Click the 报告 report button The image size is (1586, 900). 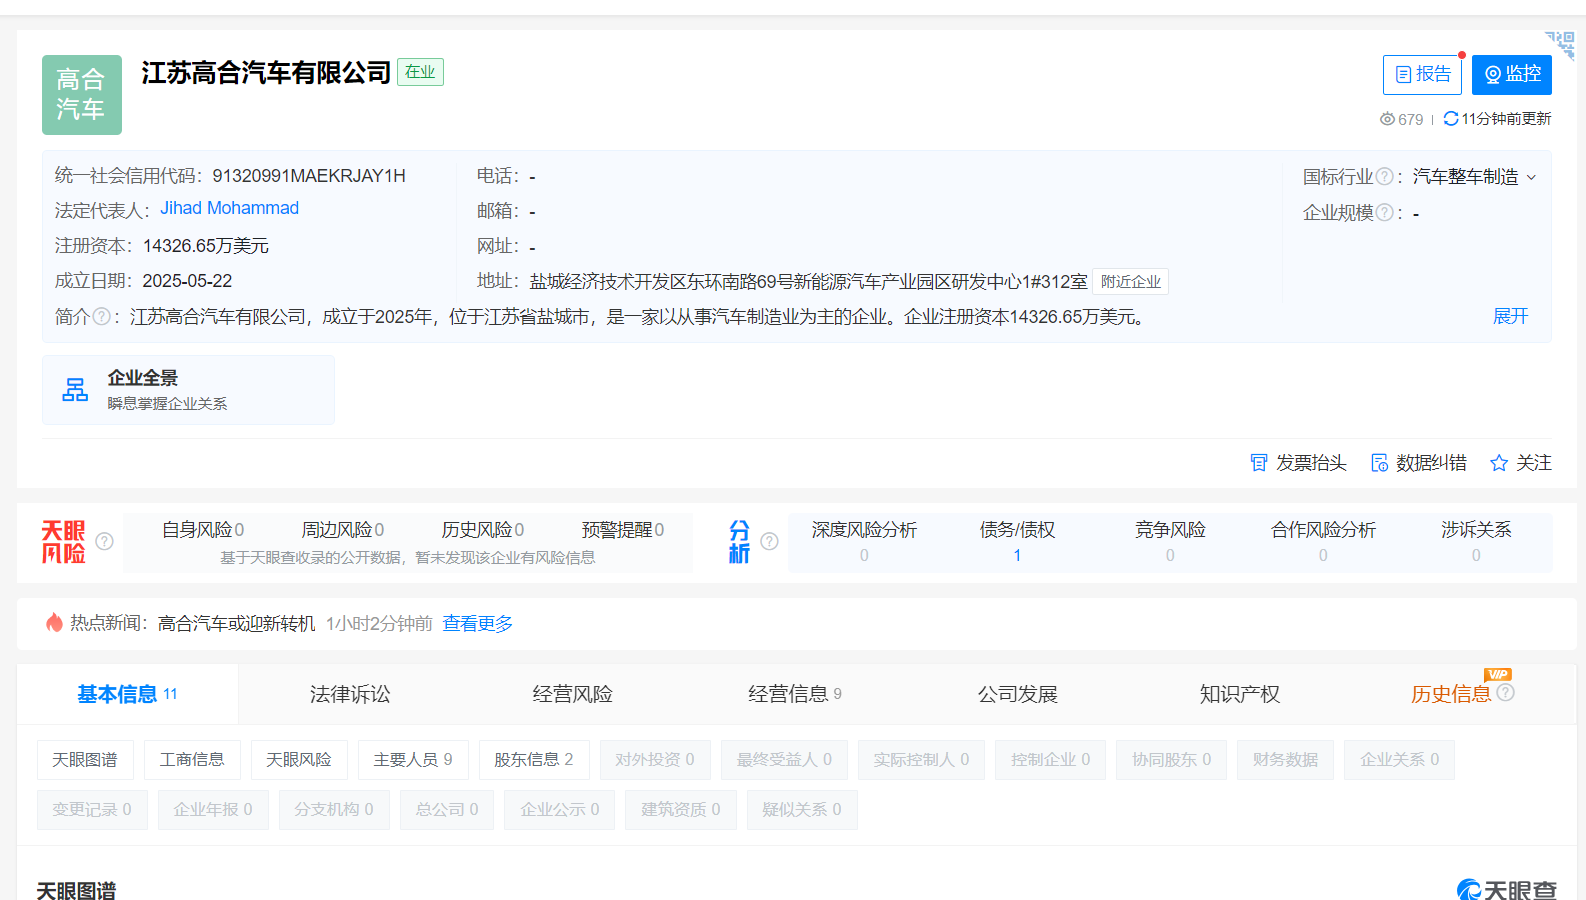pos(1422,75)
